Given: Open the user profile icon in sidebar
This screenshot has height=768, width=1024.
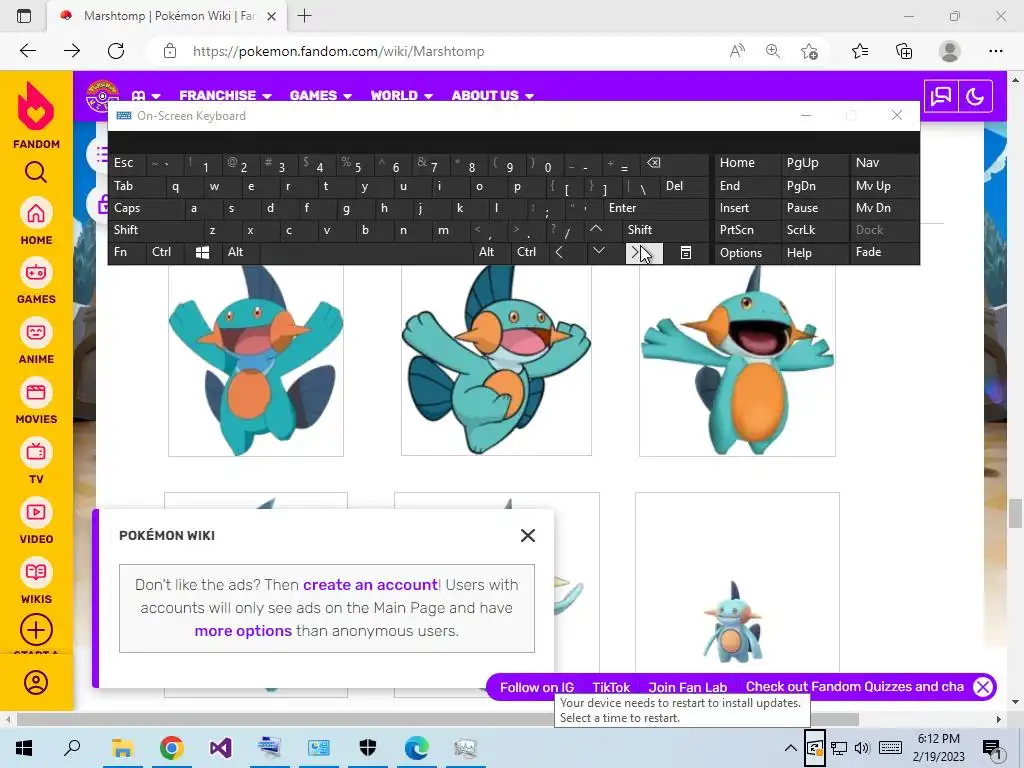Looking at the screenshot, I should pos(36,682).
